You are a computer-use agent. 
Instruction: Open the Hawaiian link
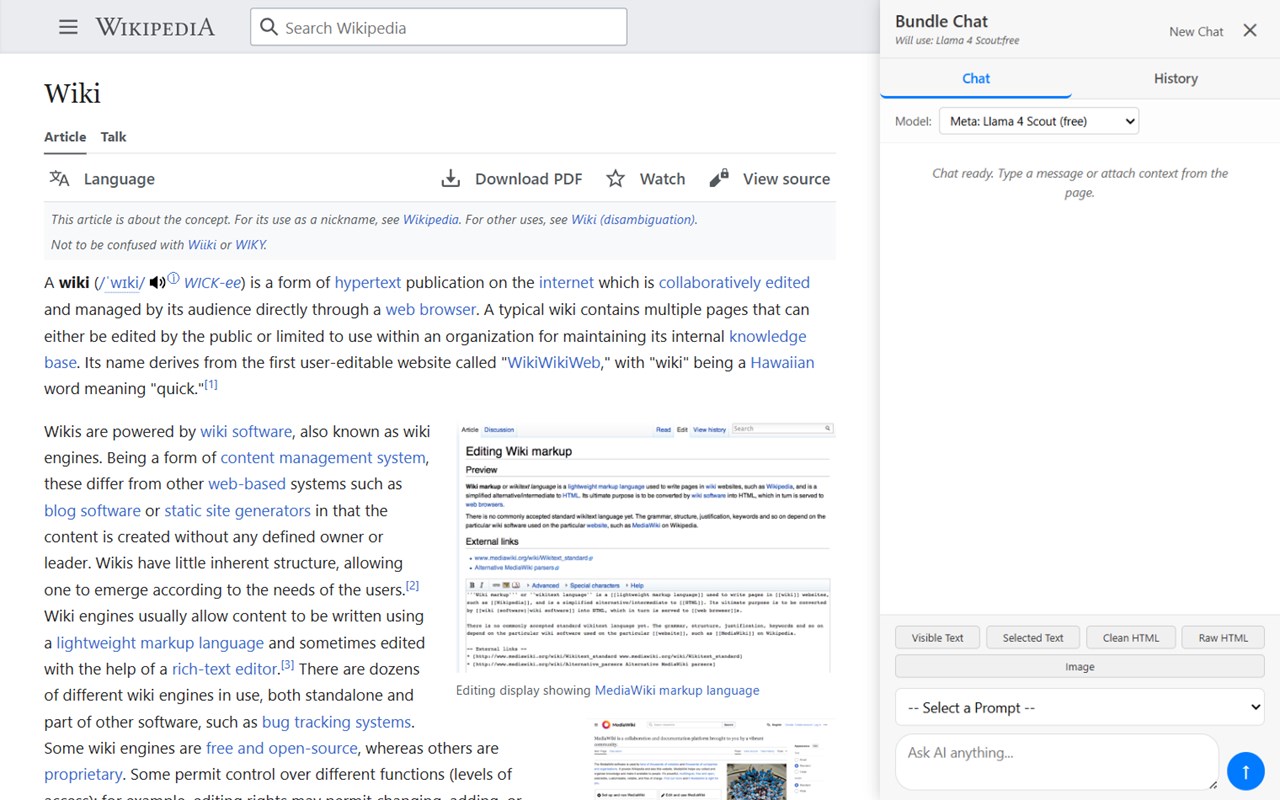point(782,362)
